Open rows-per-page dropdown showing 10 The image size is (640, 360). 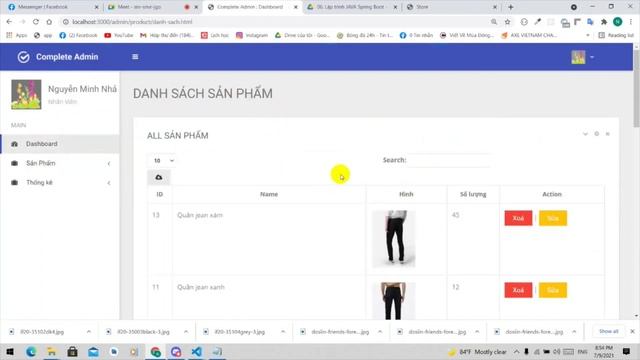point(162,160)
